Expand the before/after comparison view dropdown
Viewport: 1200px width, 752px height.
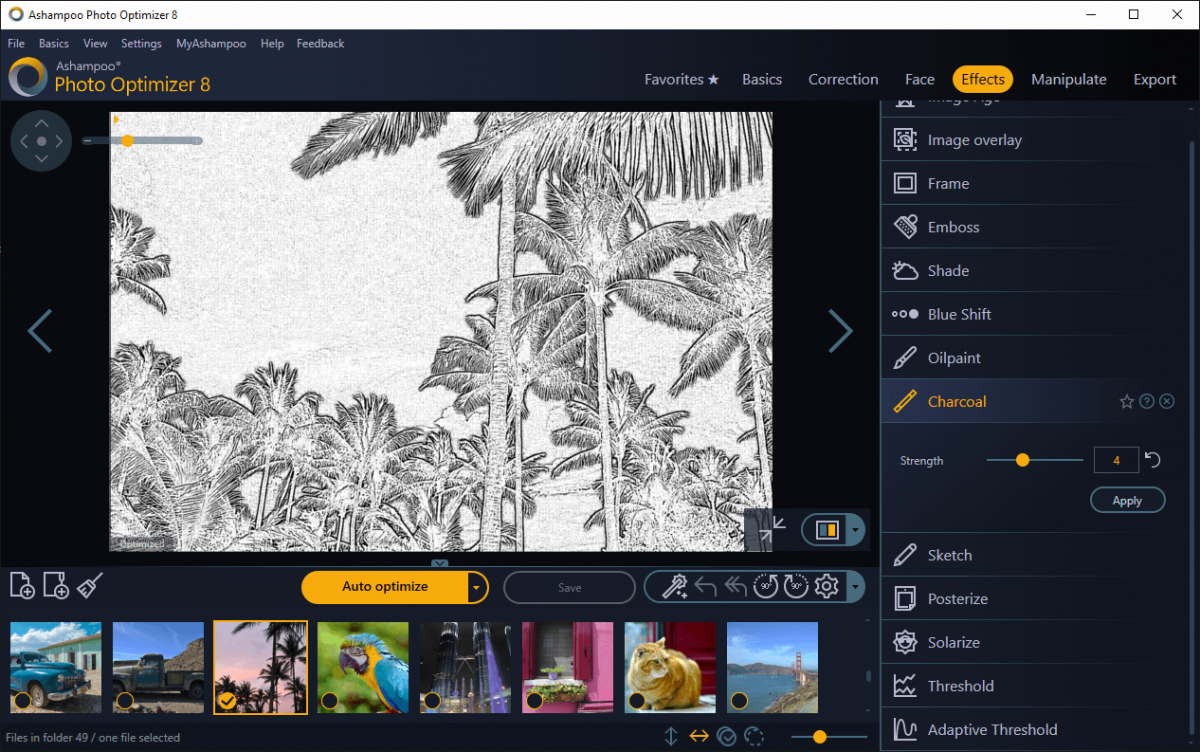click(854, 530)
